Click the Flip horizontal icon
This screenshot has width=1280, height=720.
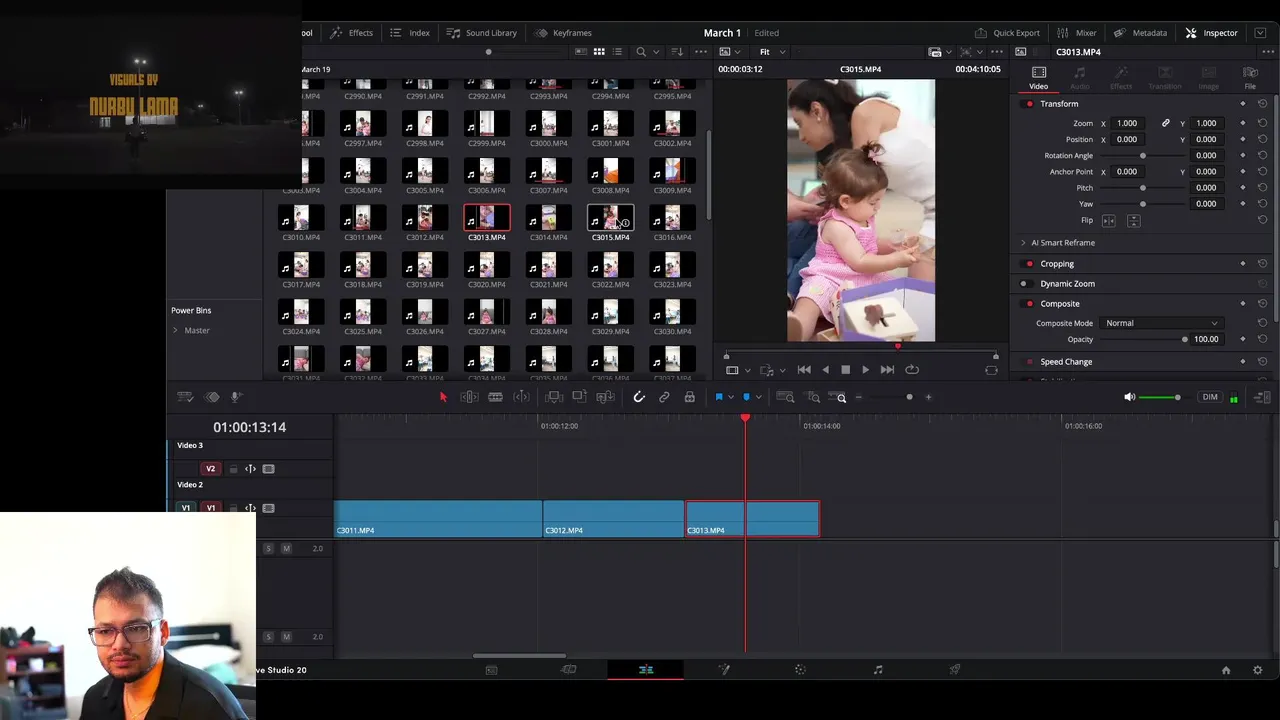click(x=1109, y=220)
